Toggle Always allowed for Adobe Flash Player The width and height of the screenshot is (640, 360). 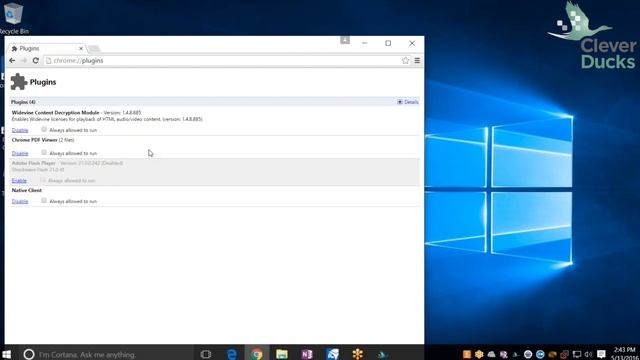coord(43,180)
